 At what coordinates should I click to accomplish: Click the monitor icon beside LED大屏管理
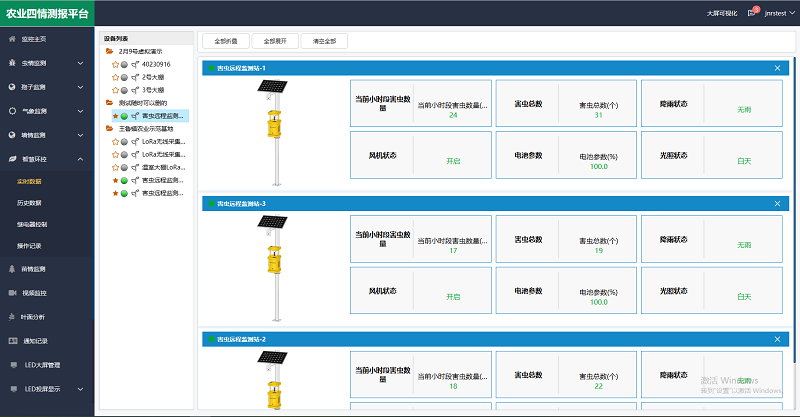pos(14,364)
